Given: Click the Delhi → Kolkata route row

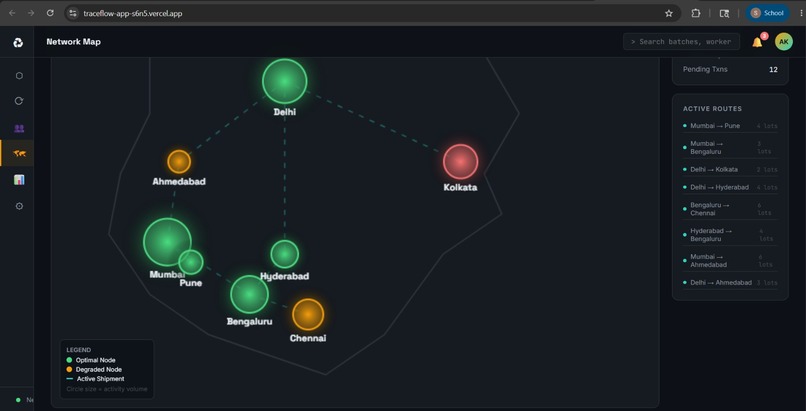Looking at the screenshot, I should (x=730, y=170).
